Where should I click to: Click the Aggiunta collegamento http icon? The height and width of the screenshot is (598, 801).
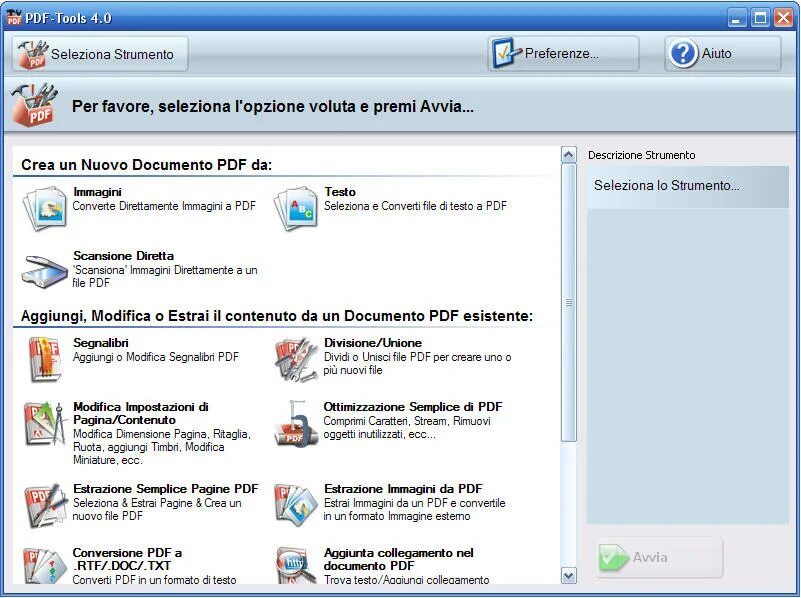click(x=296, y=566)
